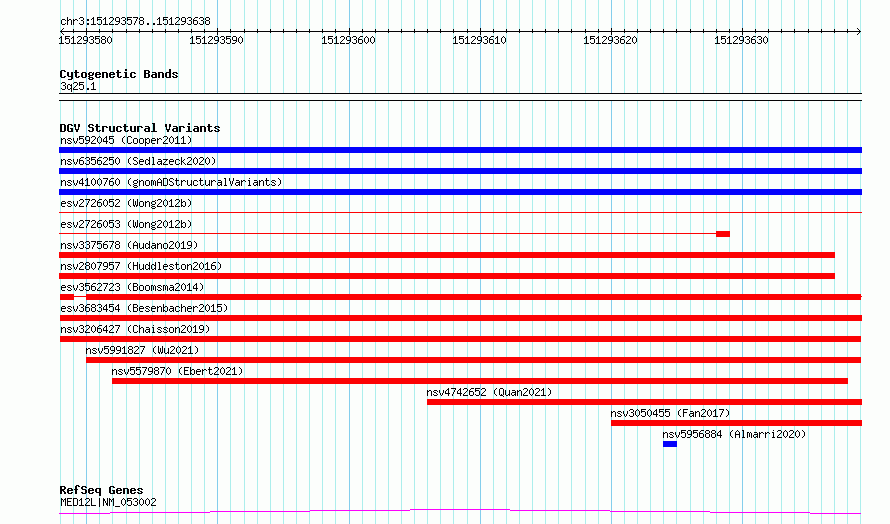Click the blue bar under nsv6356250
This screenshot has width=890, height=524.
coord(460,171)
